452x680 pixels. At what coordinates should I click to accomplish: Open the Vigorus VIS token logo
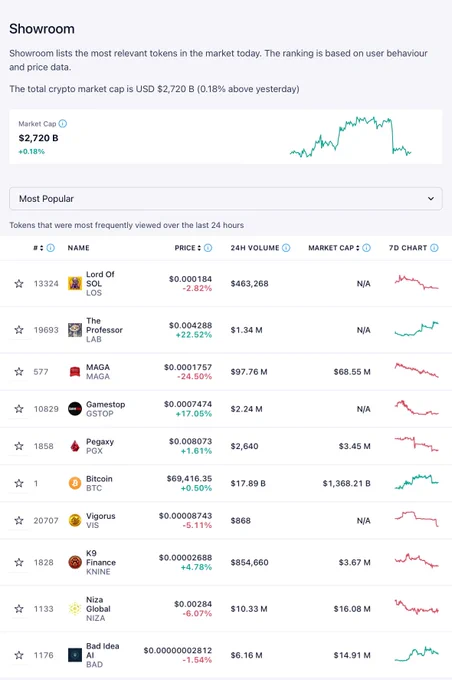pos(75,520)
